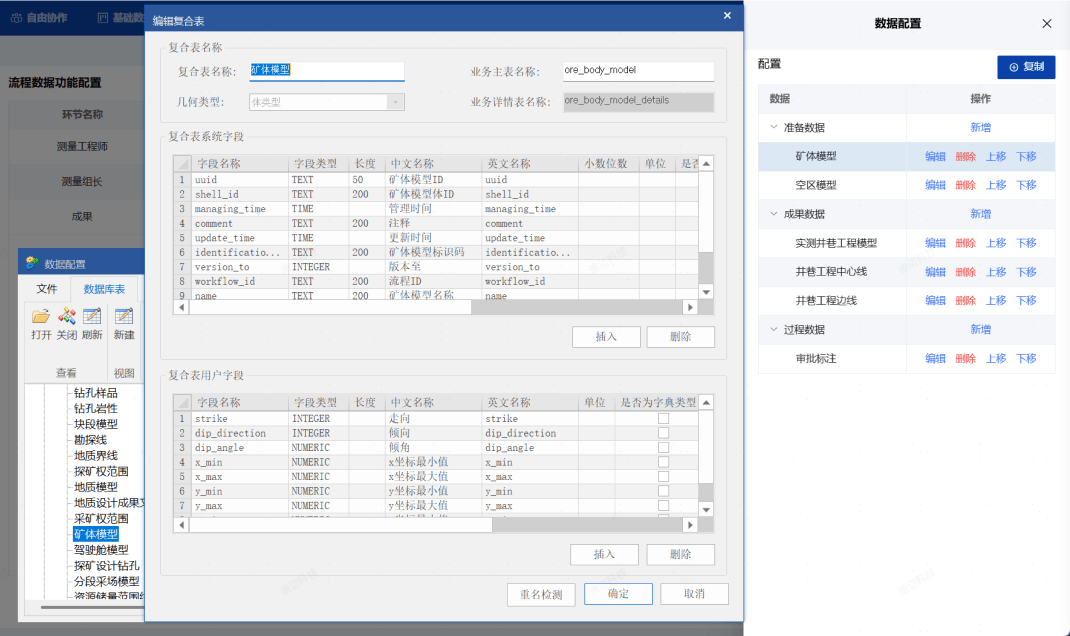Click the right arrow of the system-fields horizontal scrollbar
1070x636 pixels.
(690, 308)
